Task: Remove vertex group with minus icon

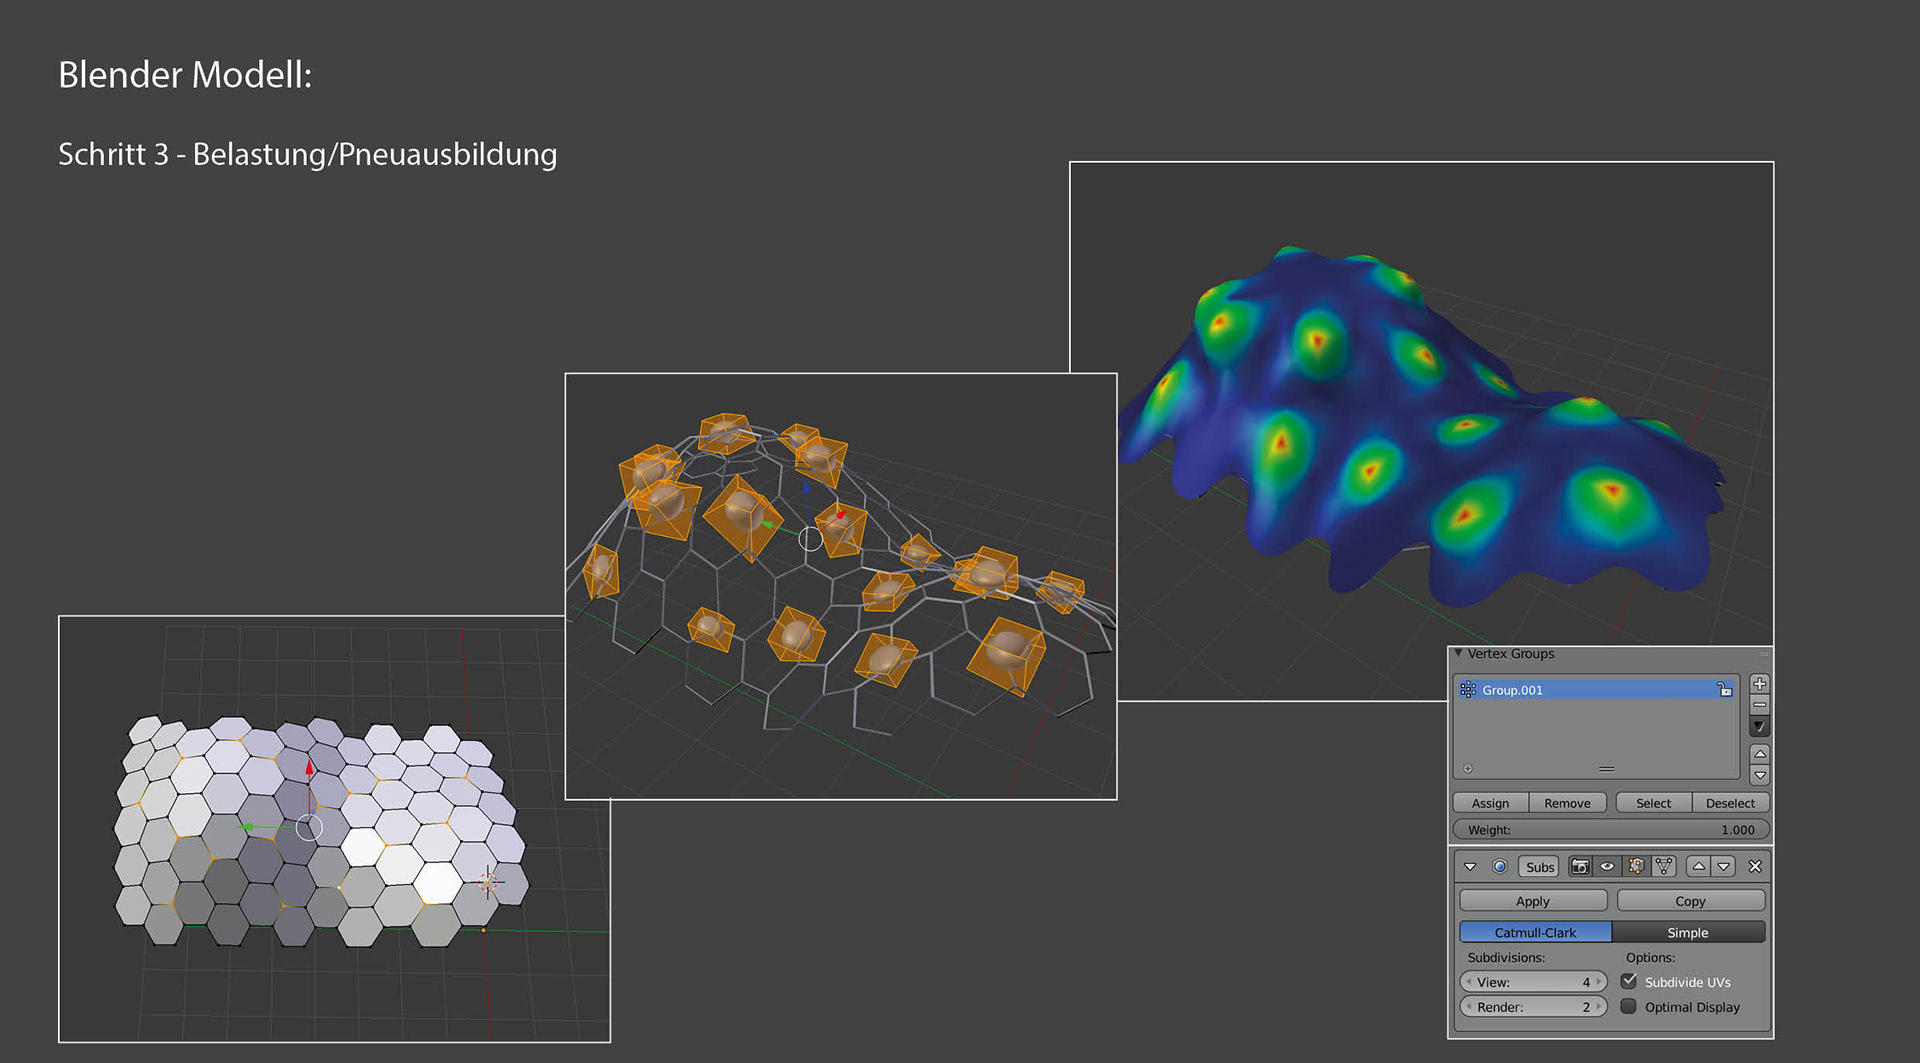Action: (x=1760, y=705)
